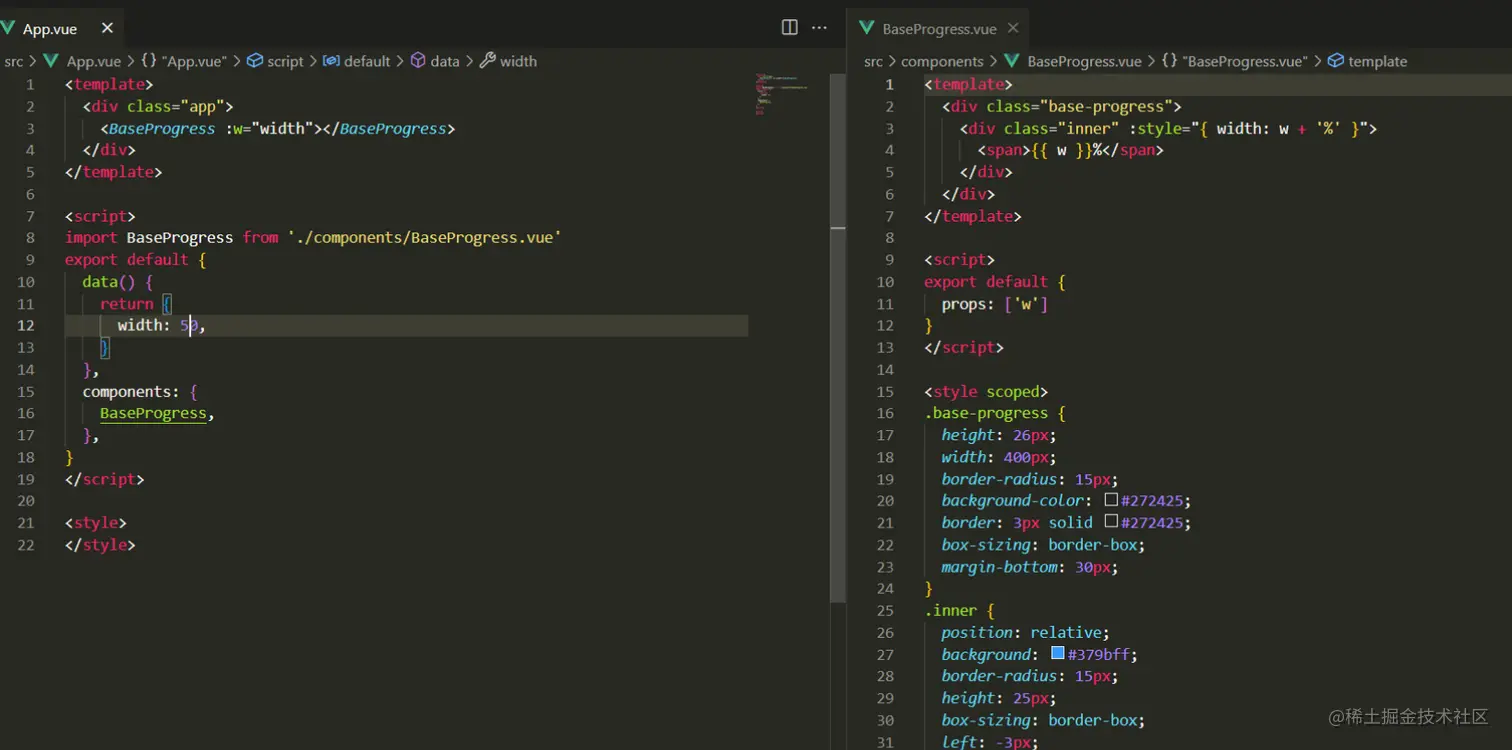Select the "App.vue" braces breadcrumb

tap(194, 61)
